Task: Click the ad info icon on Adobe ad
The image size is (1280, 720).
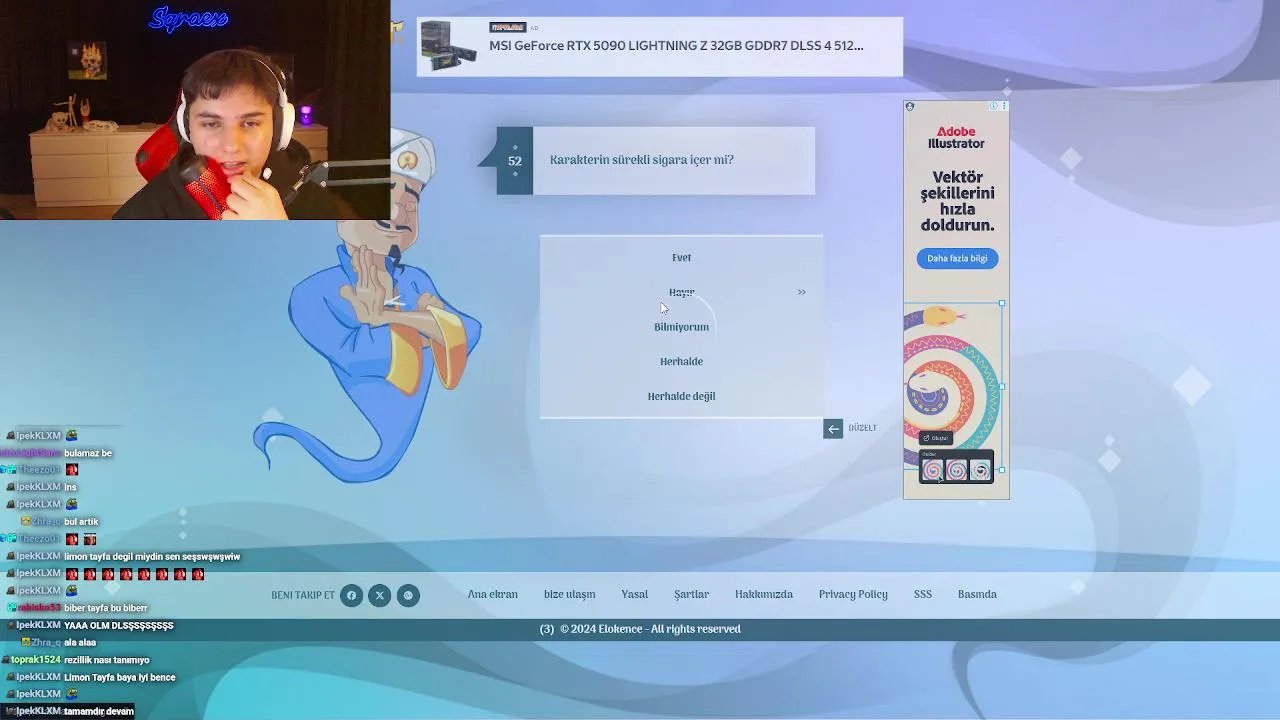Action: pos(993,106)
